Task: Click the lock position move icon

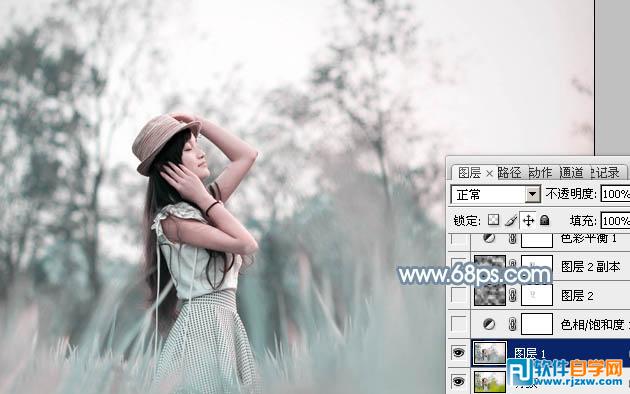Action: click(528, 220)
